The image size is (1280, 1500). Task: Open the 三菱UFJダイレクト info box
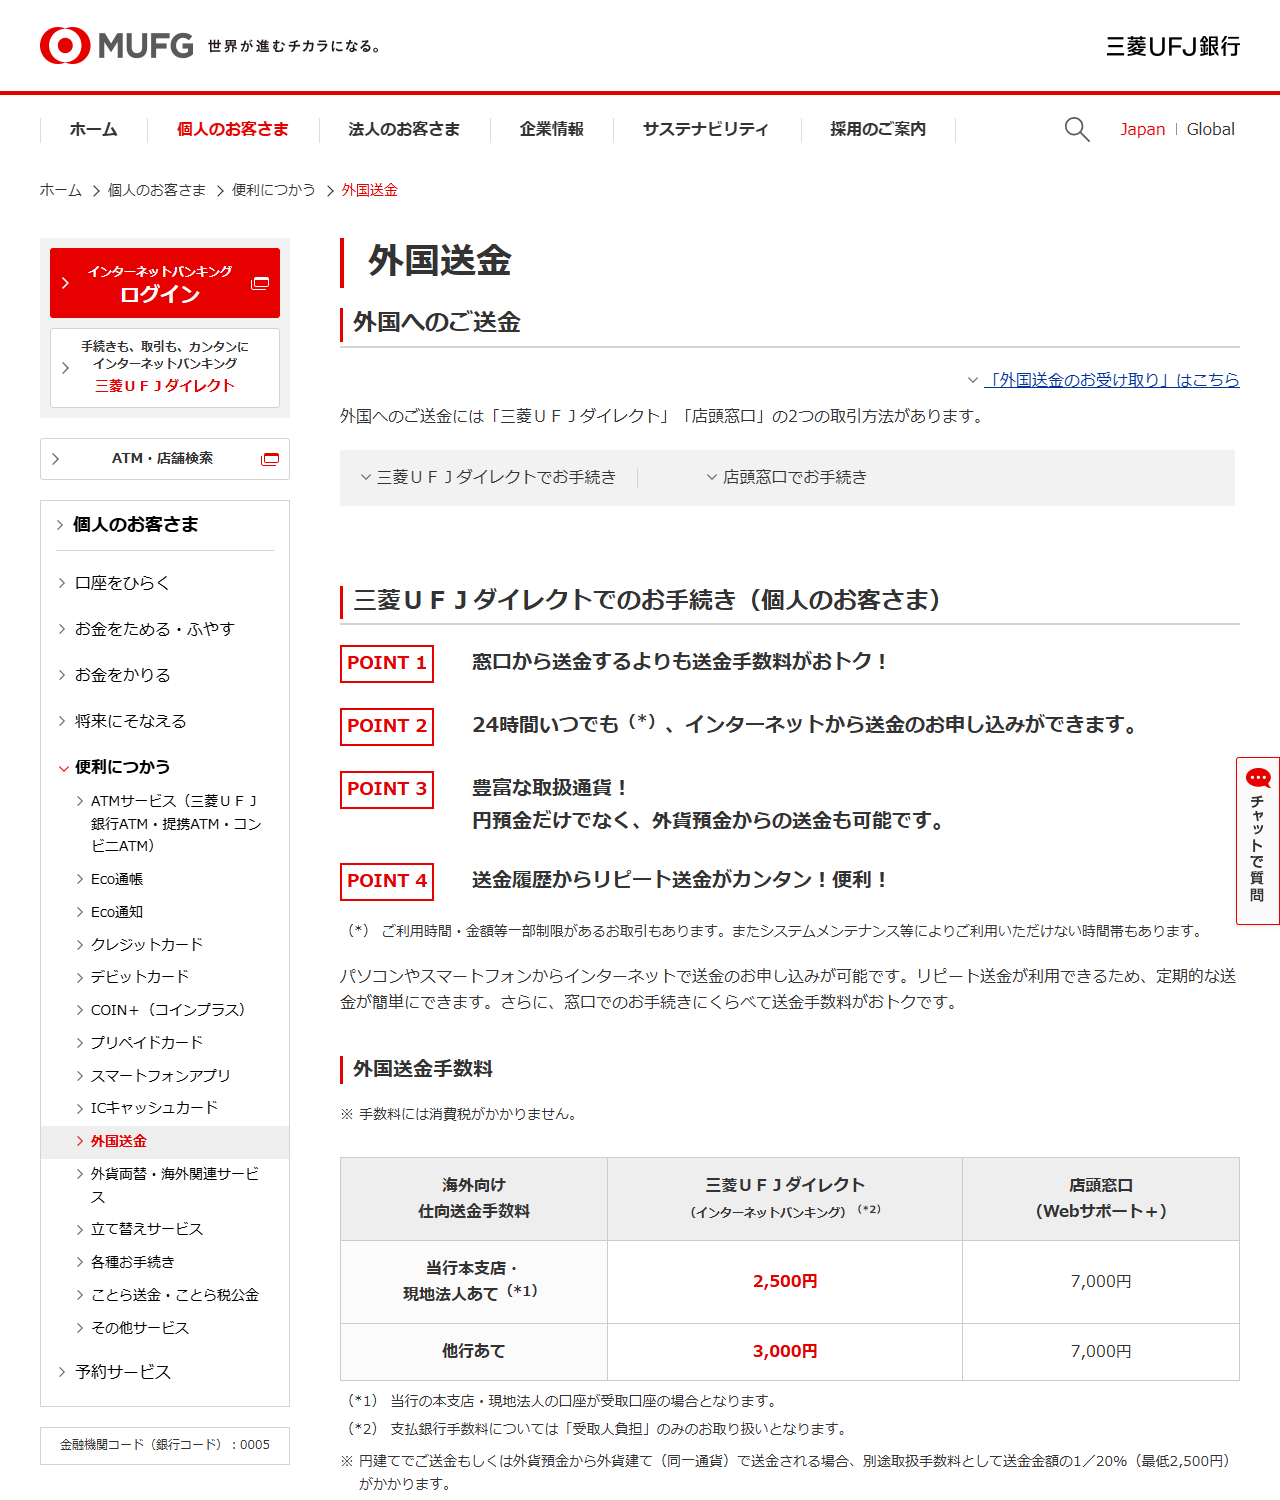pyautogui.click(x=165, y=367)
